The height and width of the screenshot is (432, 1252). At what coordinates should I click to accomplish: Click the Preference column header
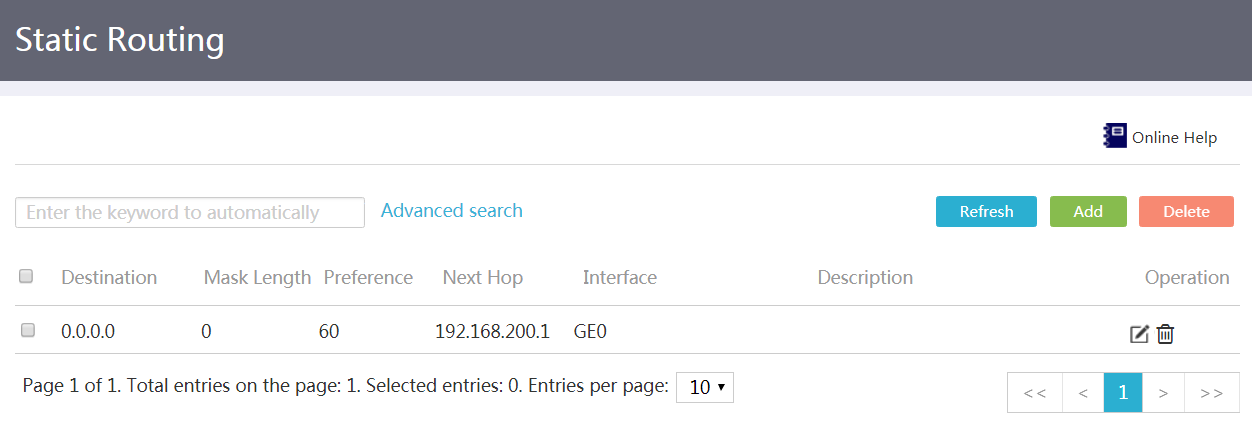(368, 277)
